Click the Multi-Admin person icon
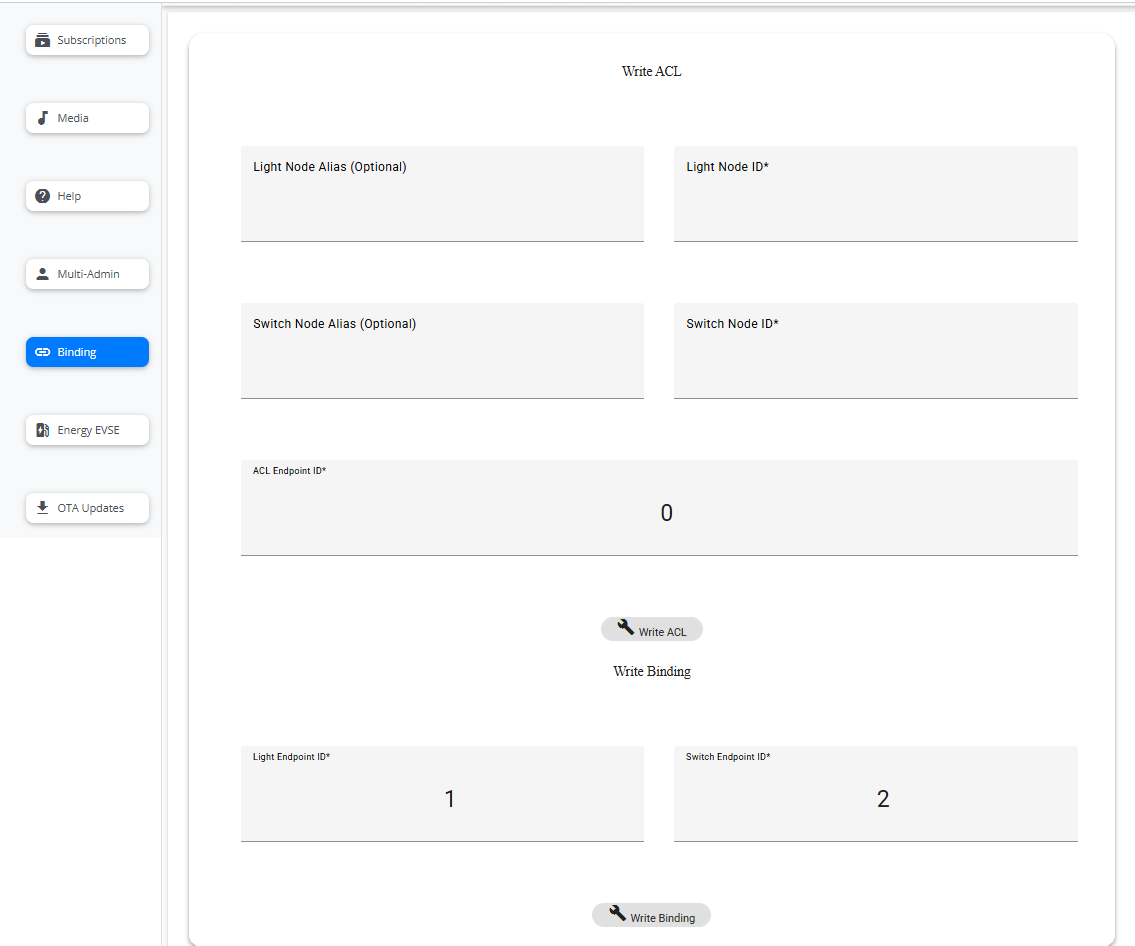Screen dimensions: 1135x946 42,274
